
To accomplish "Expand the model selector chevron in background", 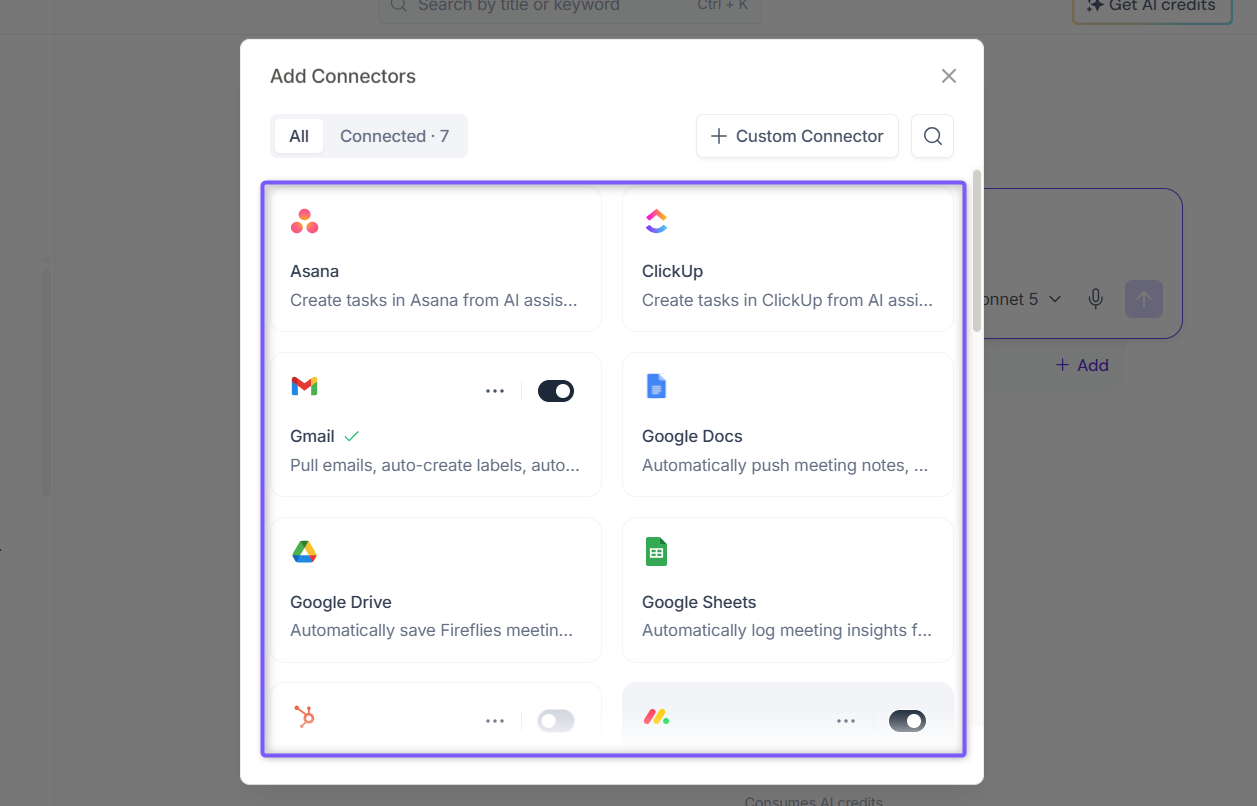I will point(1055,299).
